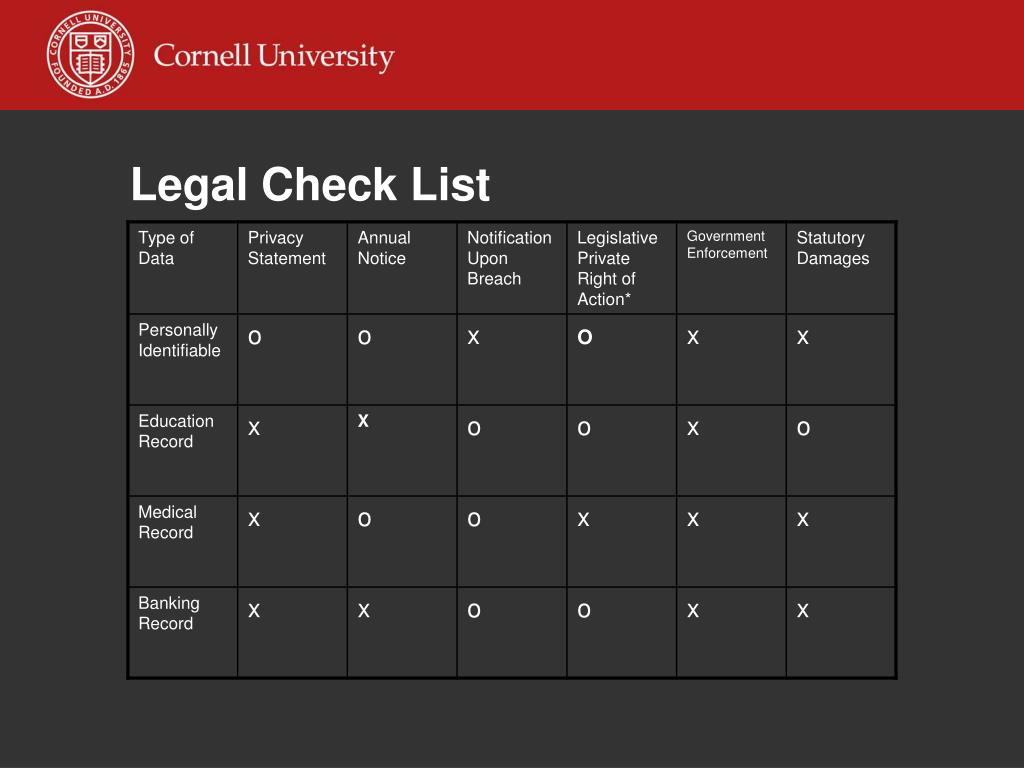The image size is (1024, 768).
Task: Click Banking Record's Privacy Statement X mark
Action: click(254, 611)
